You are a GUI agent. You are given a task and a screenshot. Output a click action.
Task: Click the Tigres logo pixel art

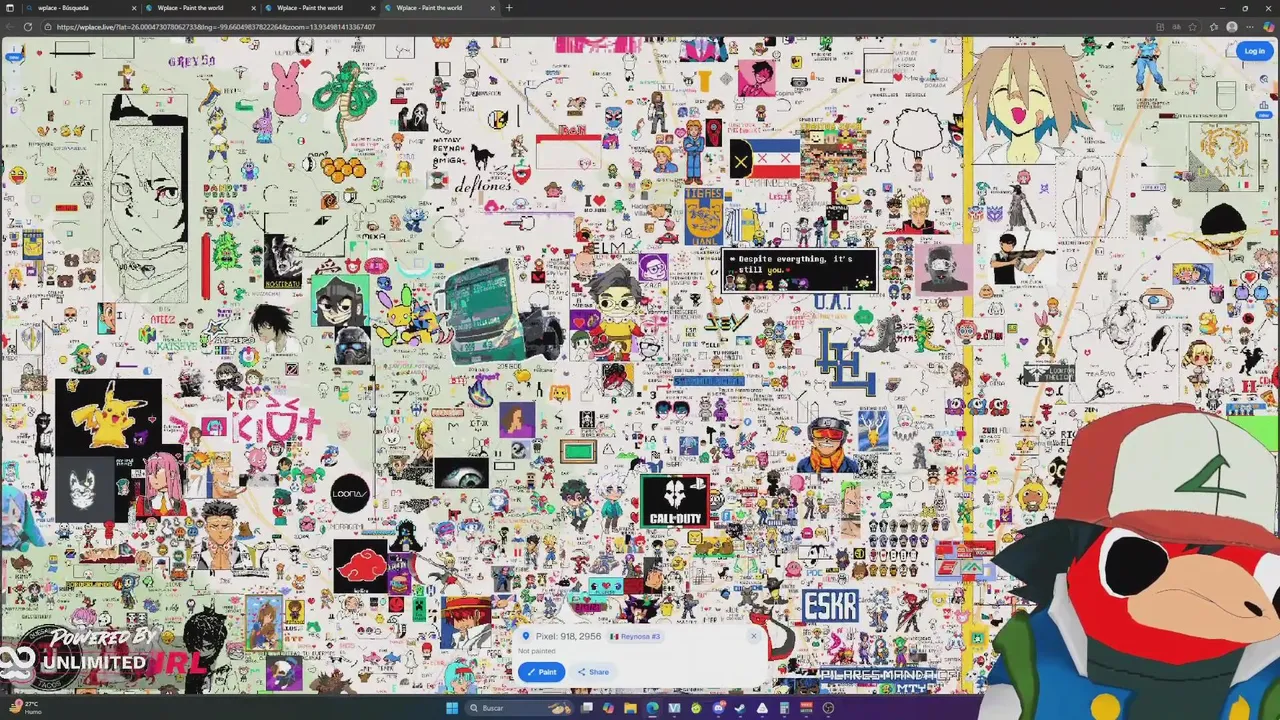tap(703, 216)
